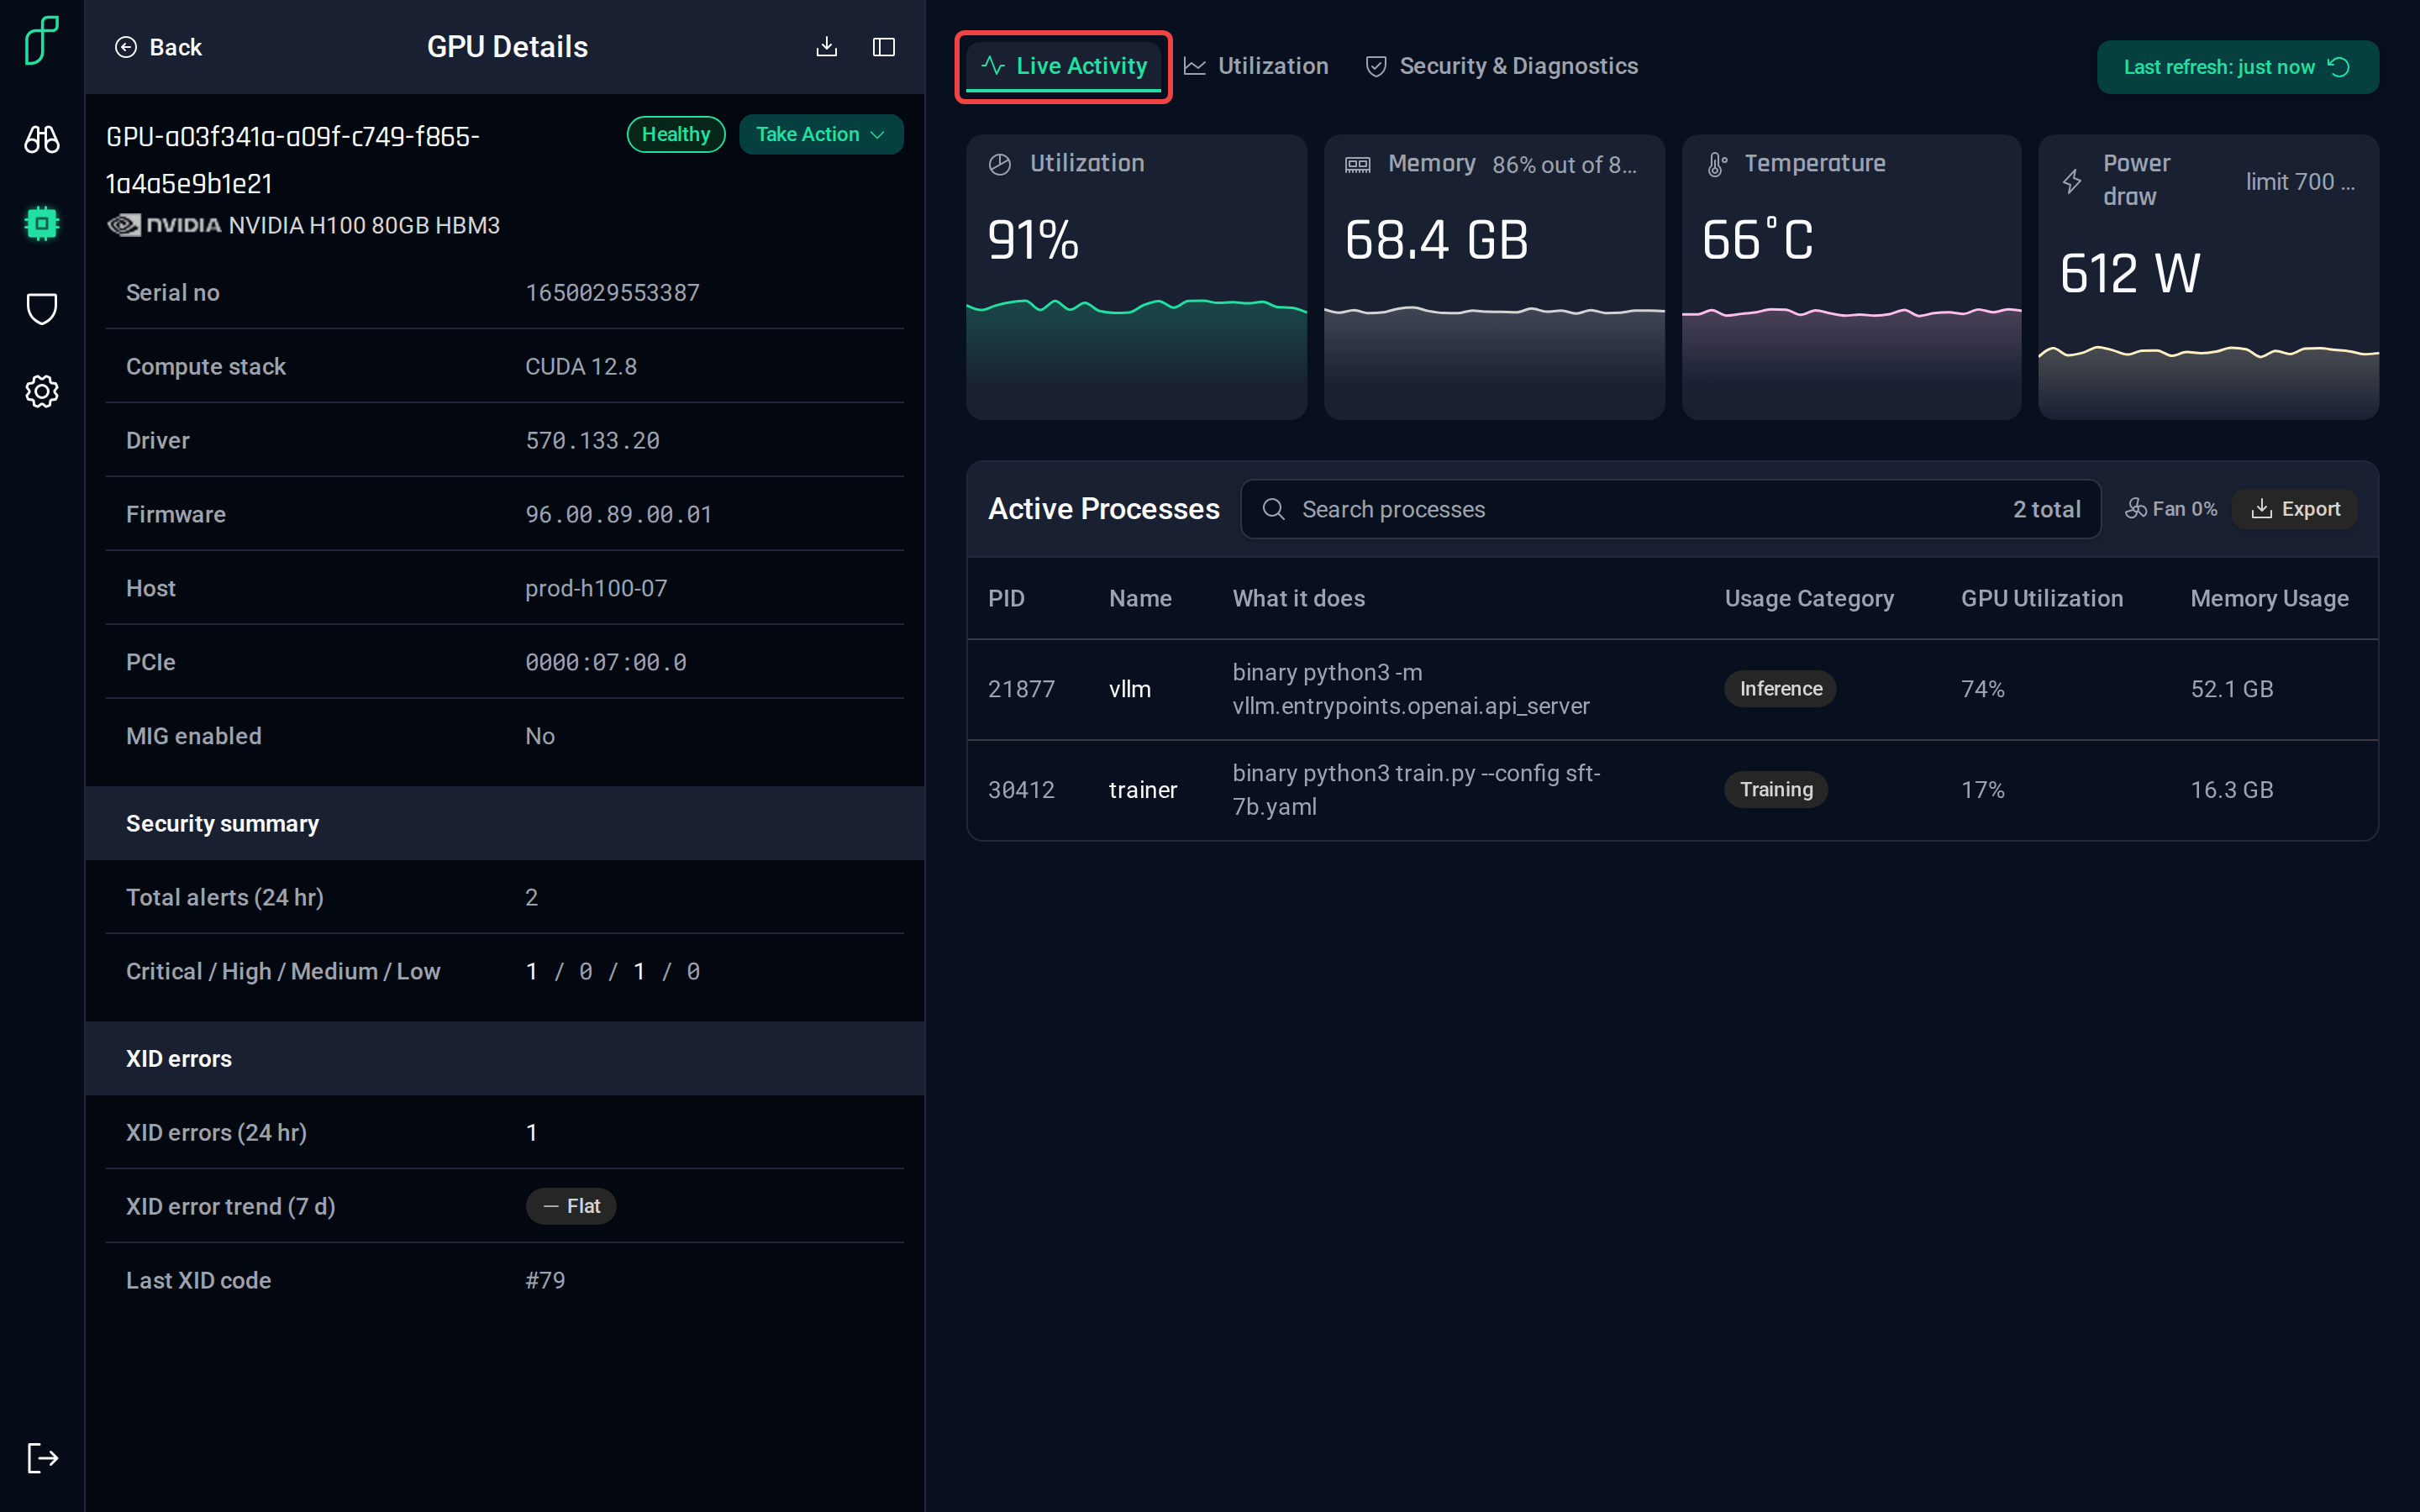
Task: Open settings gear in sidebar
Action: (x=42, y=391)
